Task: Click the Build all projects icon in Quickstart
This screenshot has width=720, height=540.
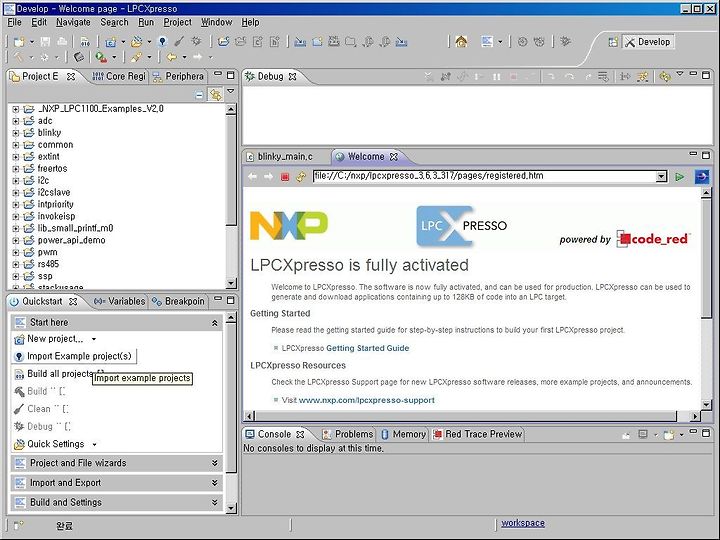Action: tap(19, 375)
